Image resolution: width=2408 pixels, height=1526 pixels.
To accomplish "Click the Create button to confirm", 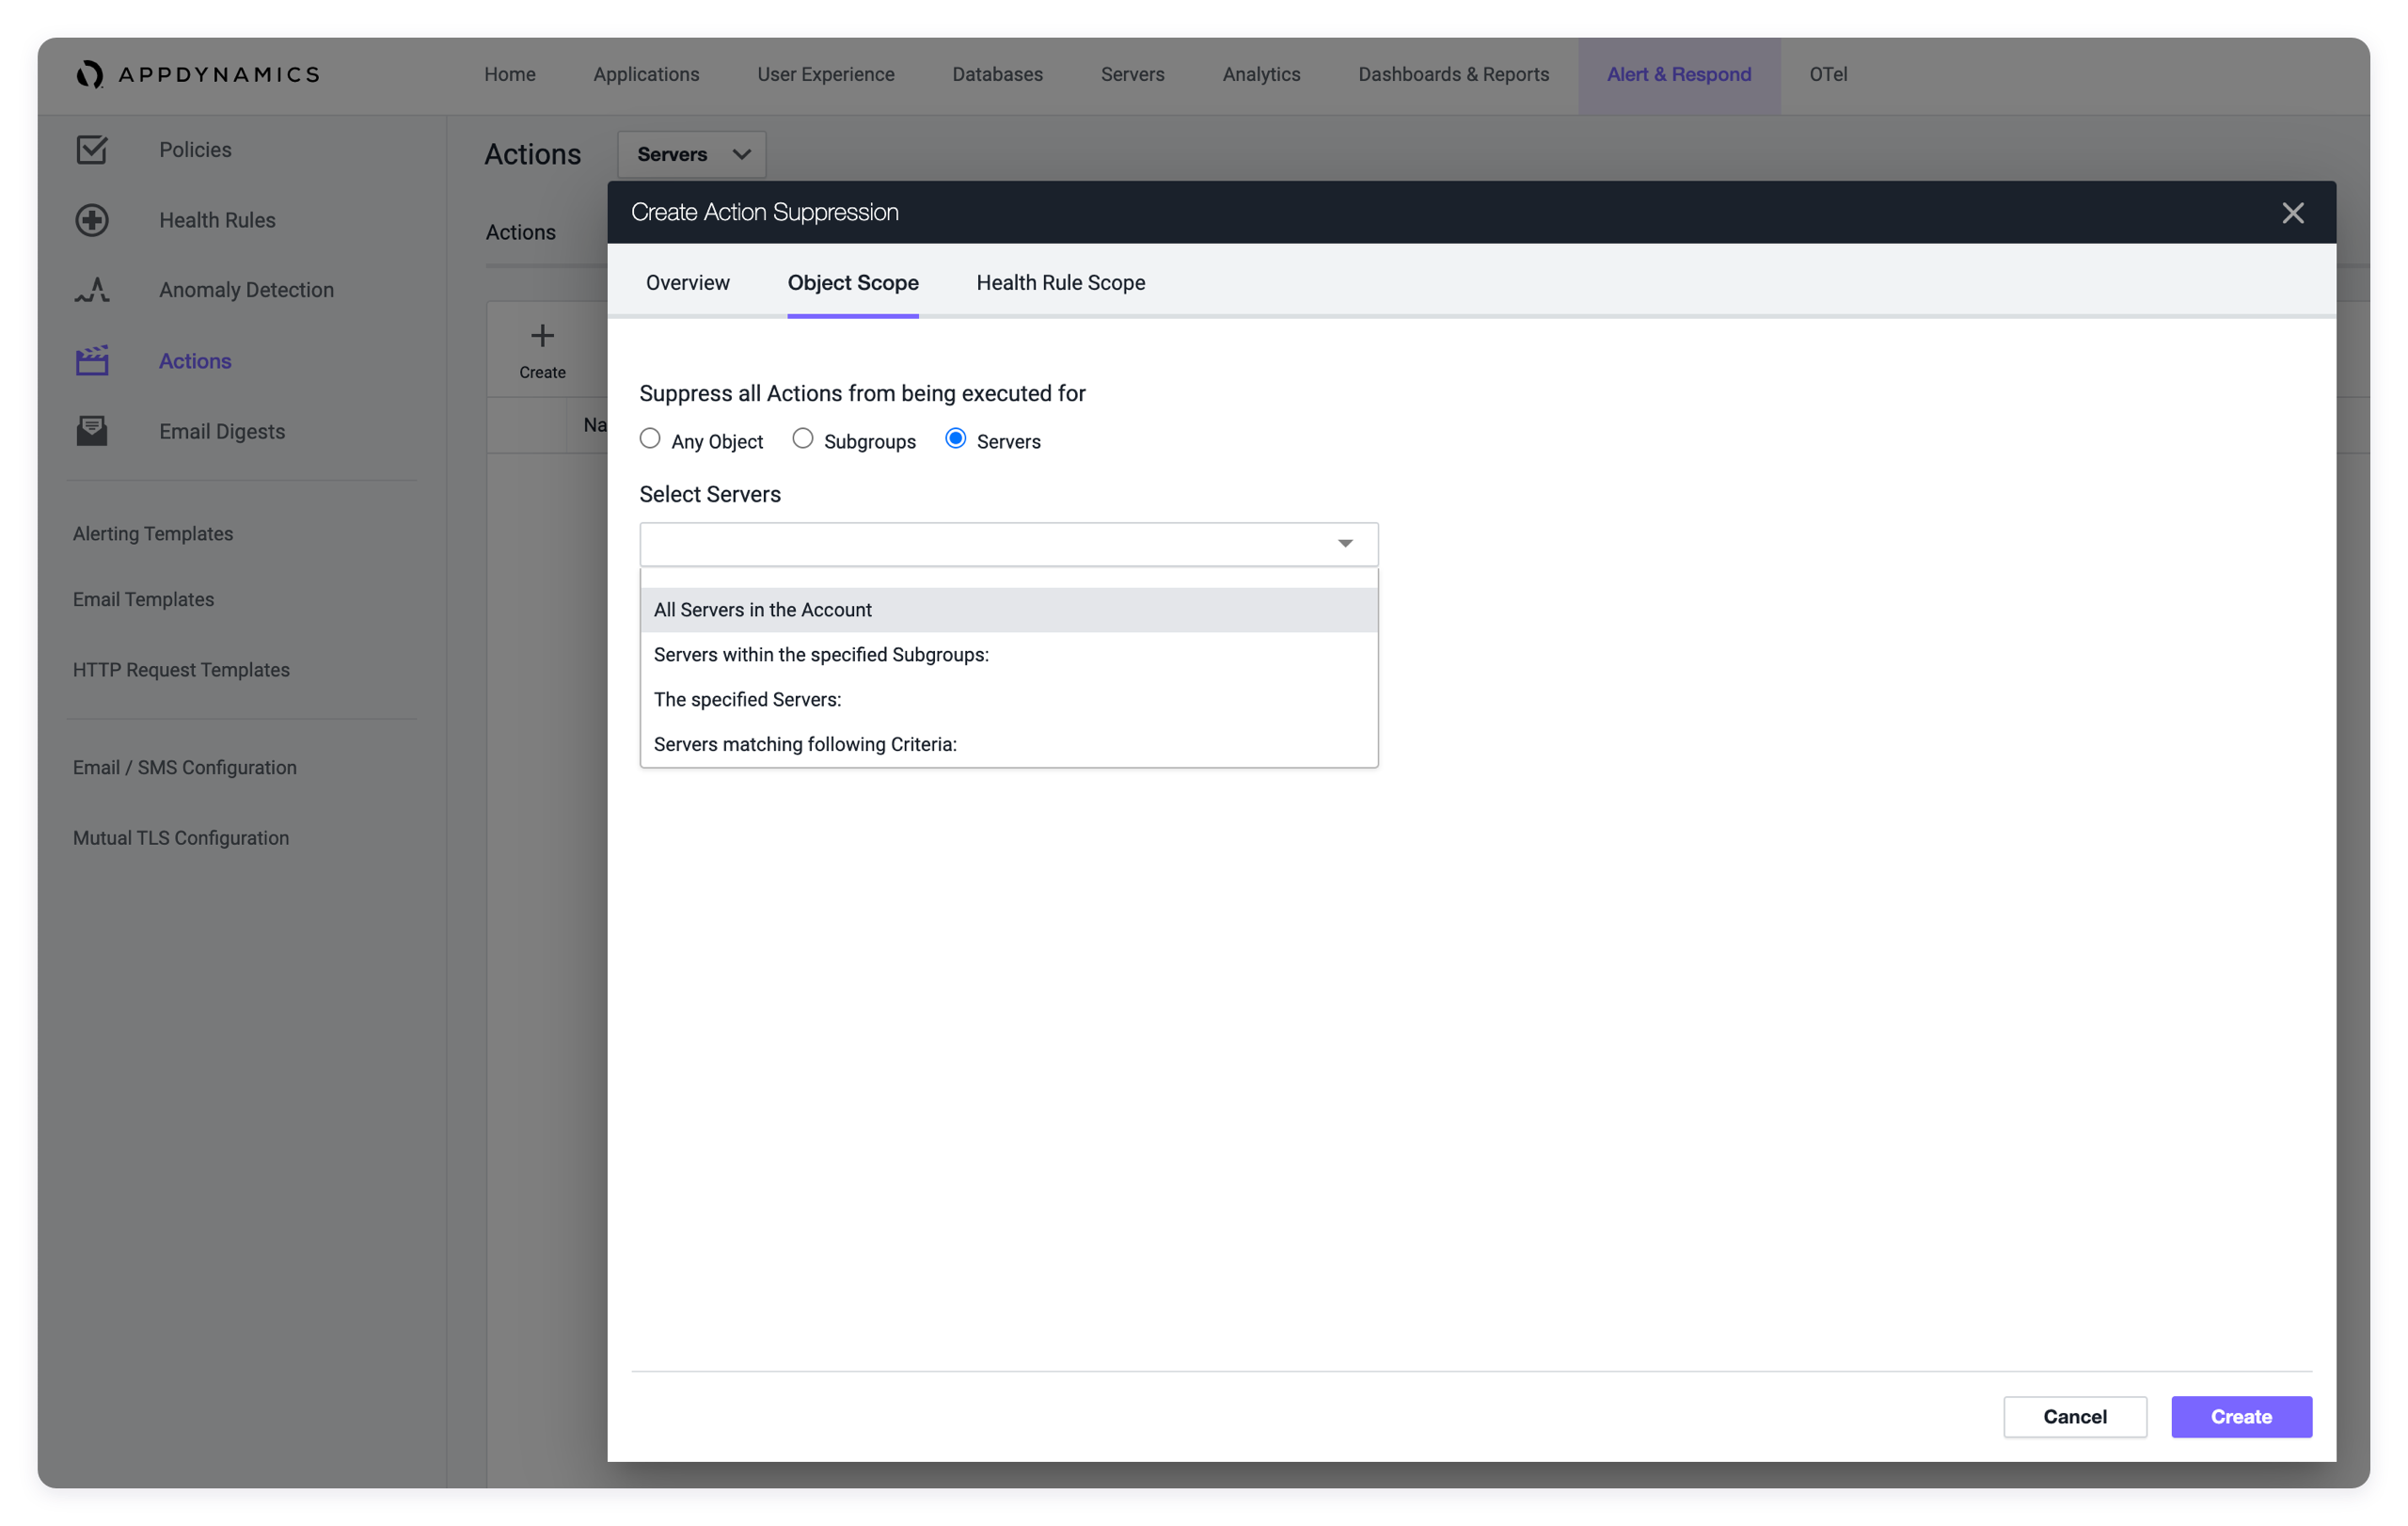I will tap(2242, 1417).
